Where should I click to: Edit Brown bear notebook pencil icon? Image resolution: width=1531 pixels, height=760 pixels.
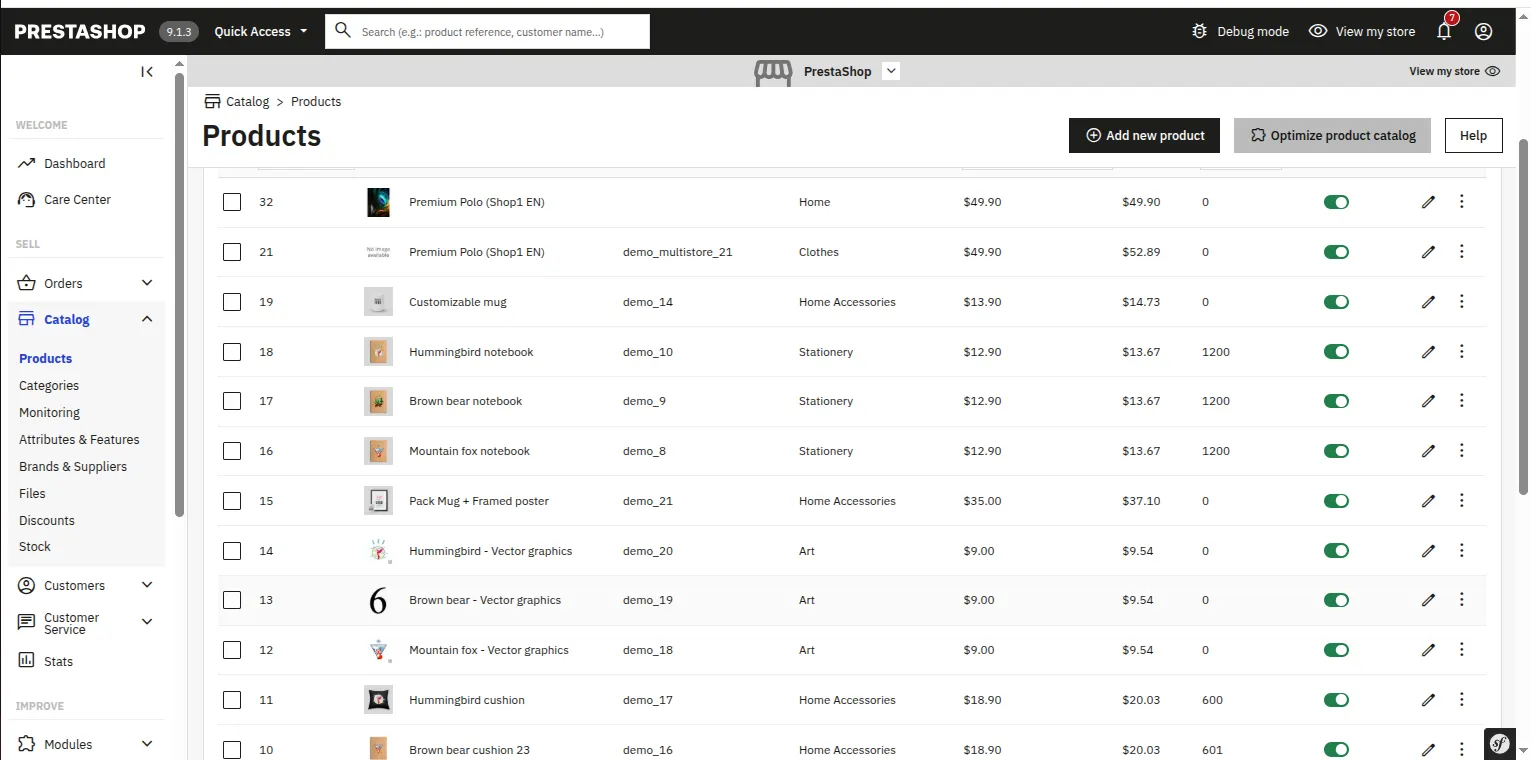click(1428, 401)
